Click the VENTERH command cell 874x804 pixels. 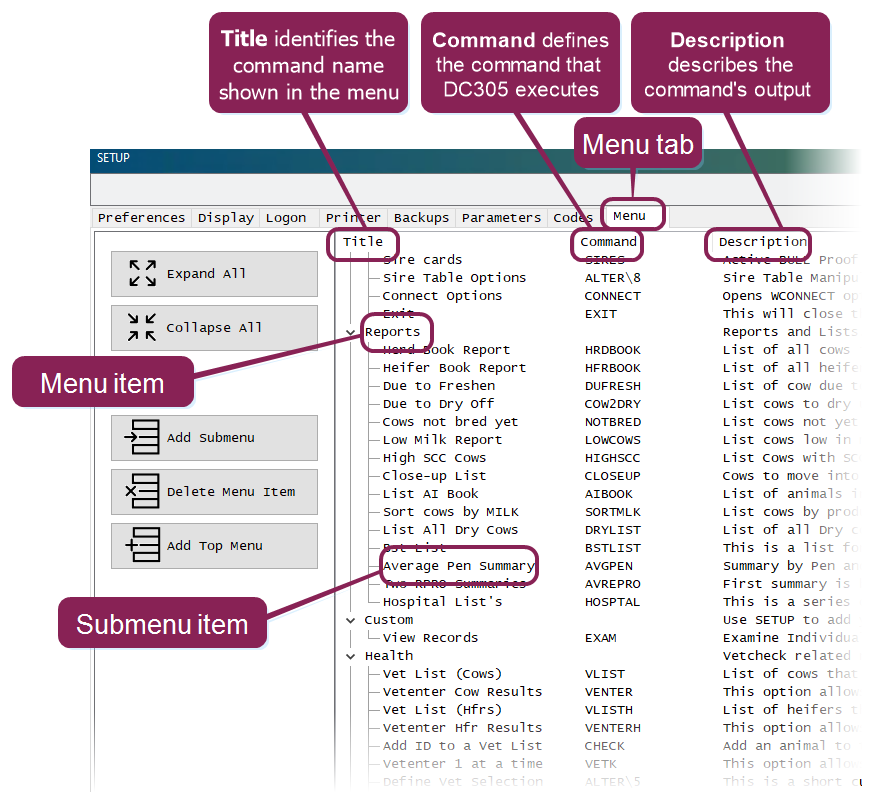coord(613,728)
